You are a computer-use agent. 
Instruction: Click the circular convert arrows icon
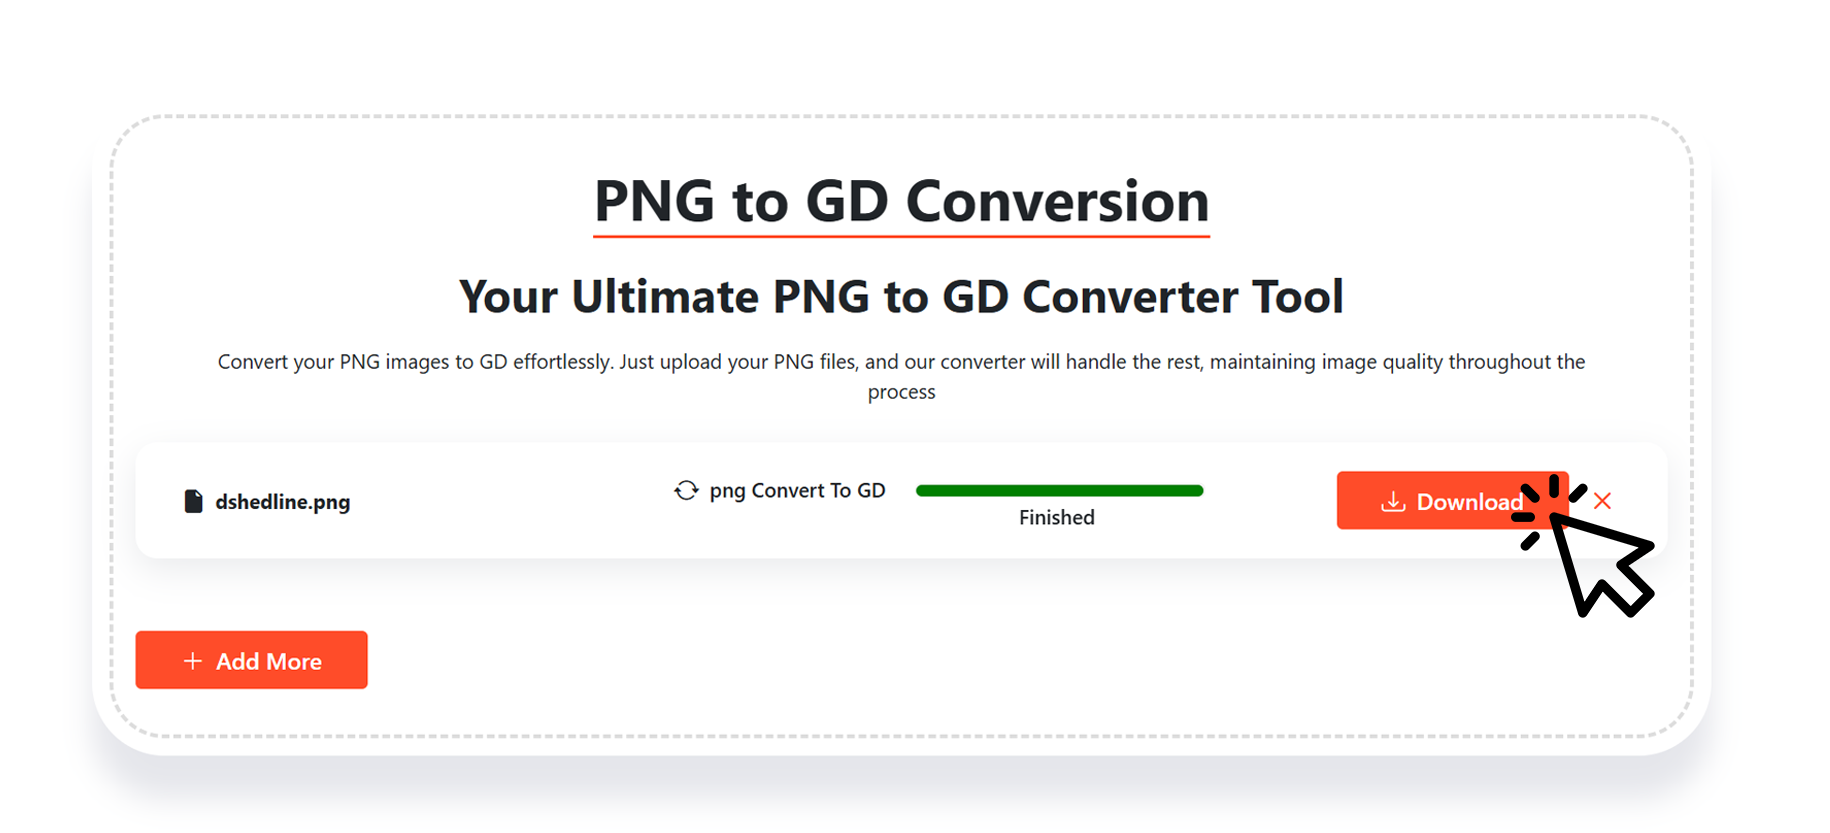(x=686, y=490)
